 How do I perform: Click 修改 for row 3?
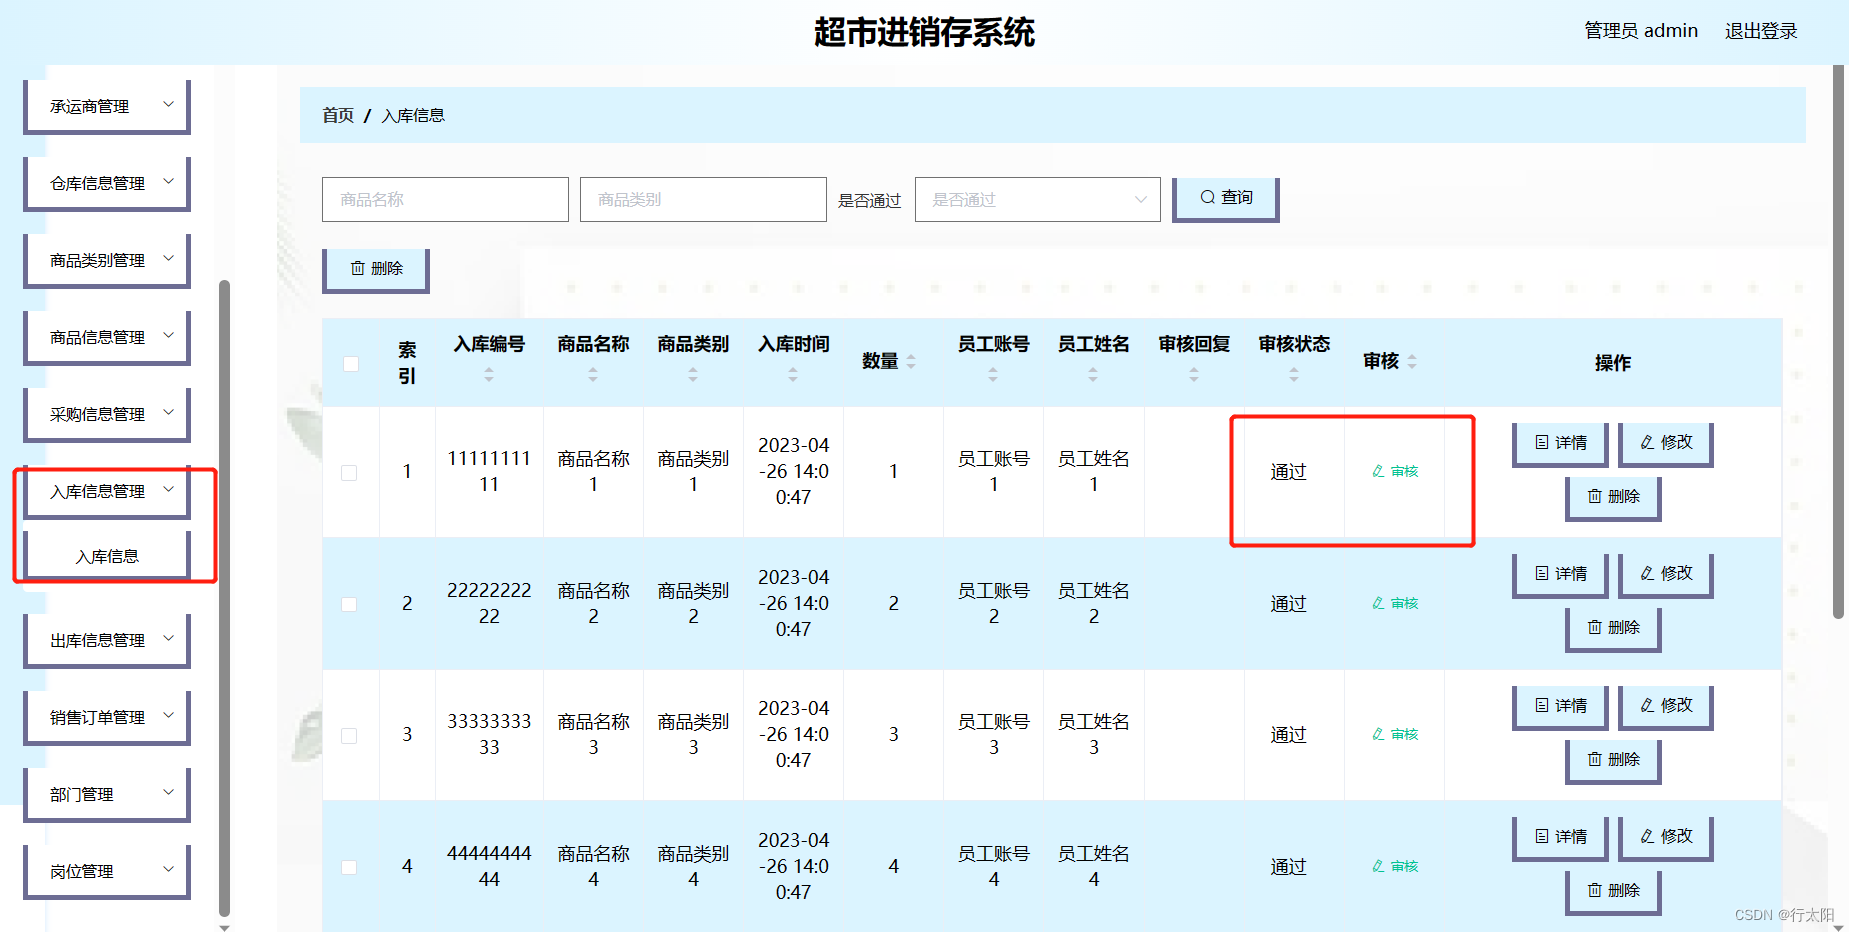1666,707
